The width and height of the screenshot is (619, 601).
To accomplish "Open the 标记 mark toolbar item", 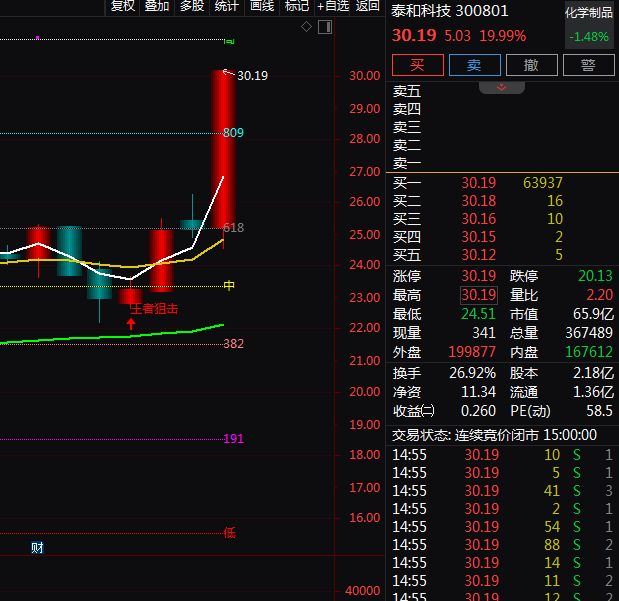I will click(296, 6).
